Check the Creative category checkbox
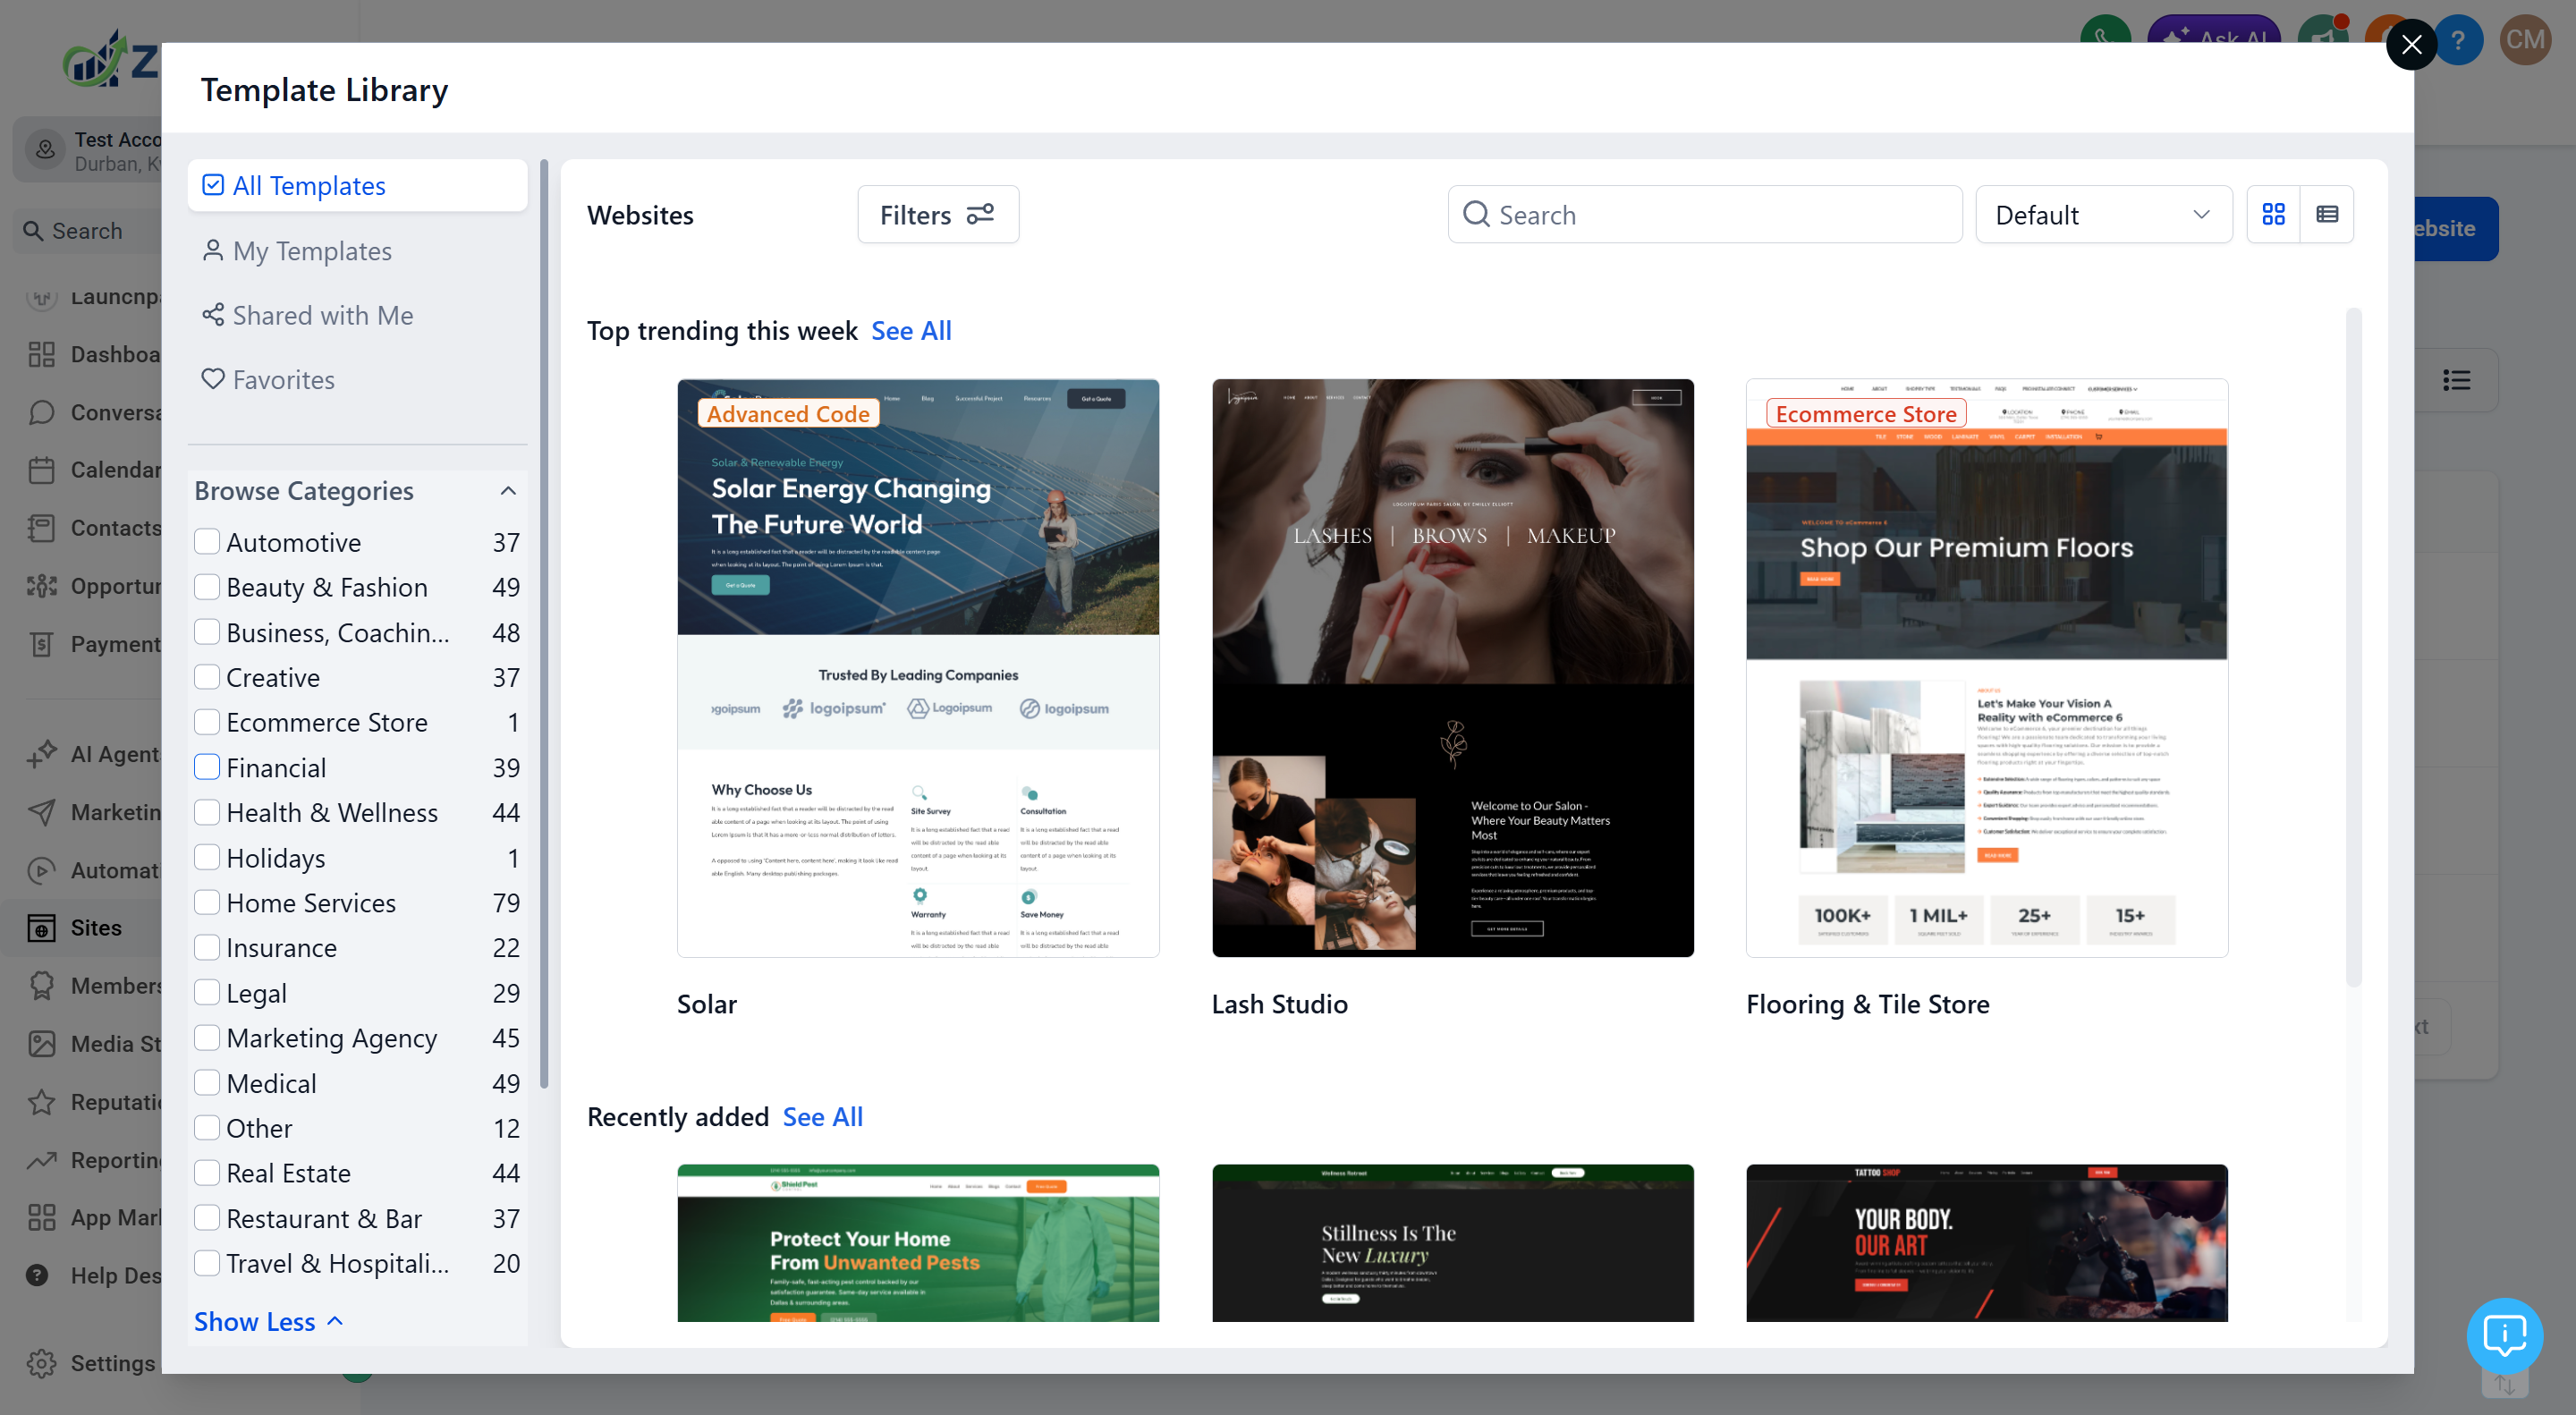The height and width of the screenshot is (1415, 2576). click(207, 677)
